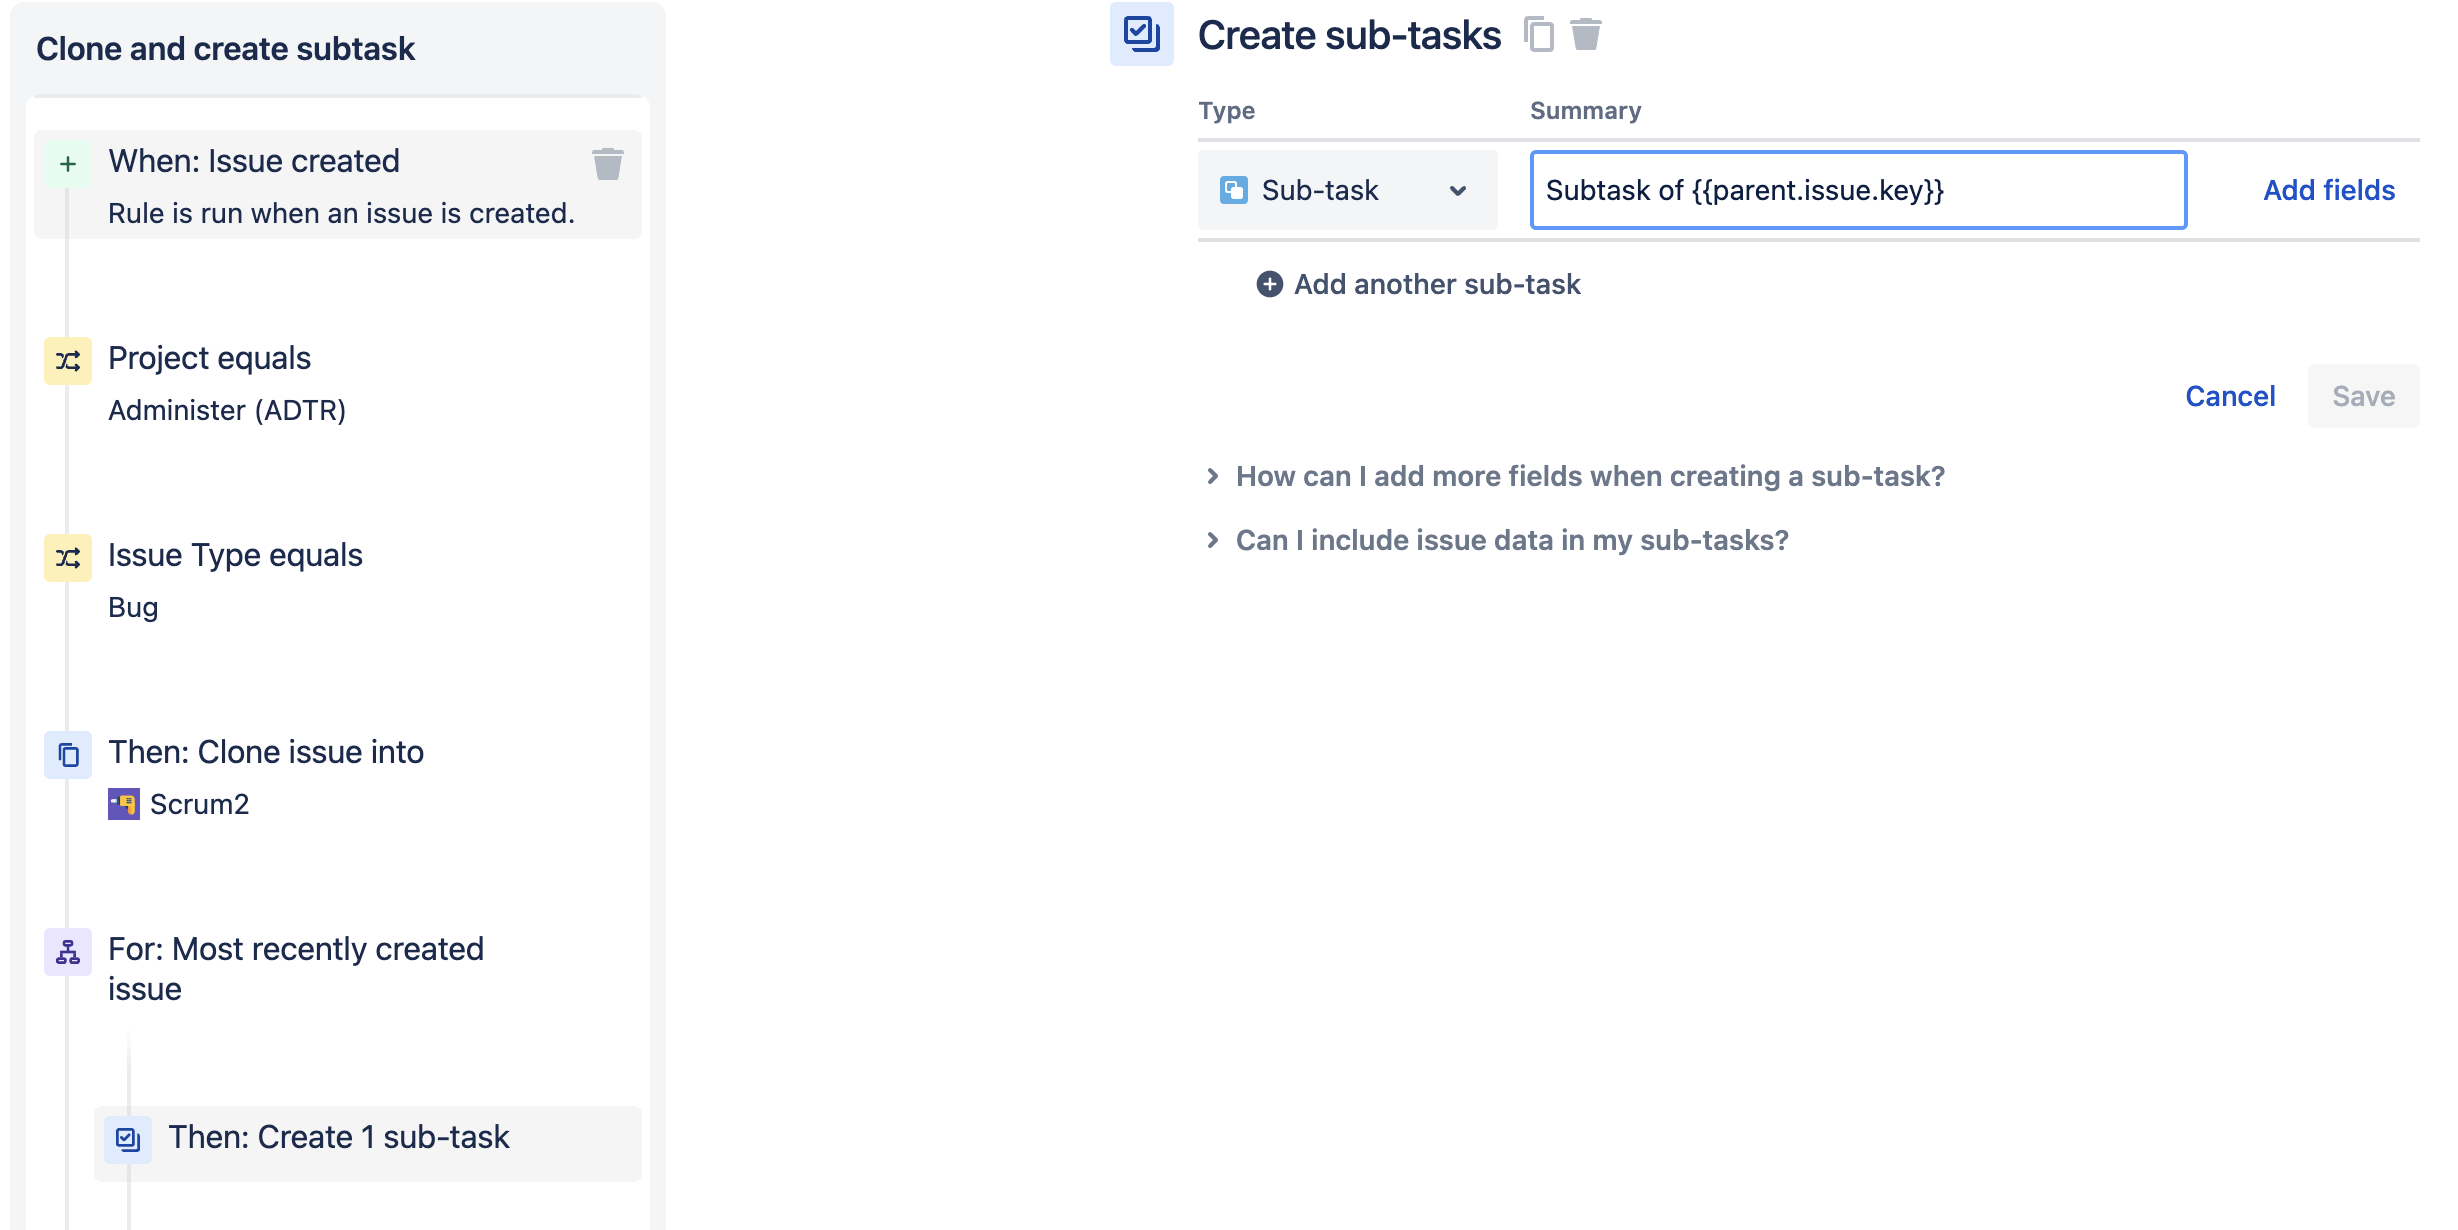Cancel the sub-task changes
The width and height of the screenshot is (2458, 1230).
(x=2229, y=396)
